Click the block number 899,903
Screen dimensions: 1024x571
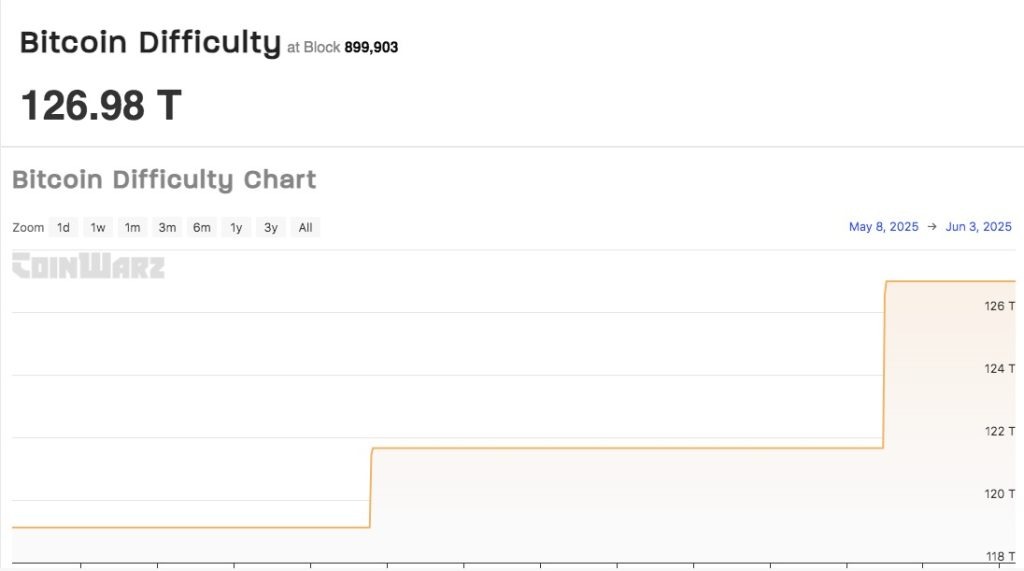371,47
